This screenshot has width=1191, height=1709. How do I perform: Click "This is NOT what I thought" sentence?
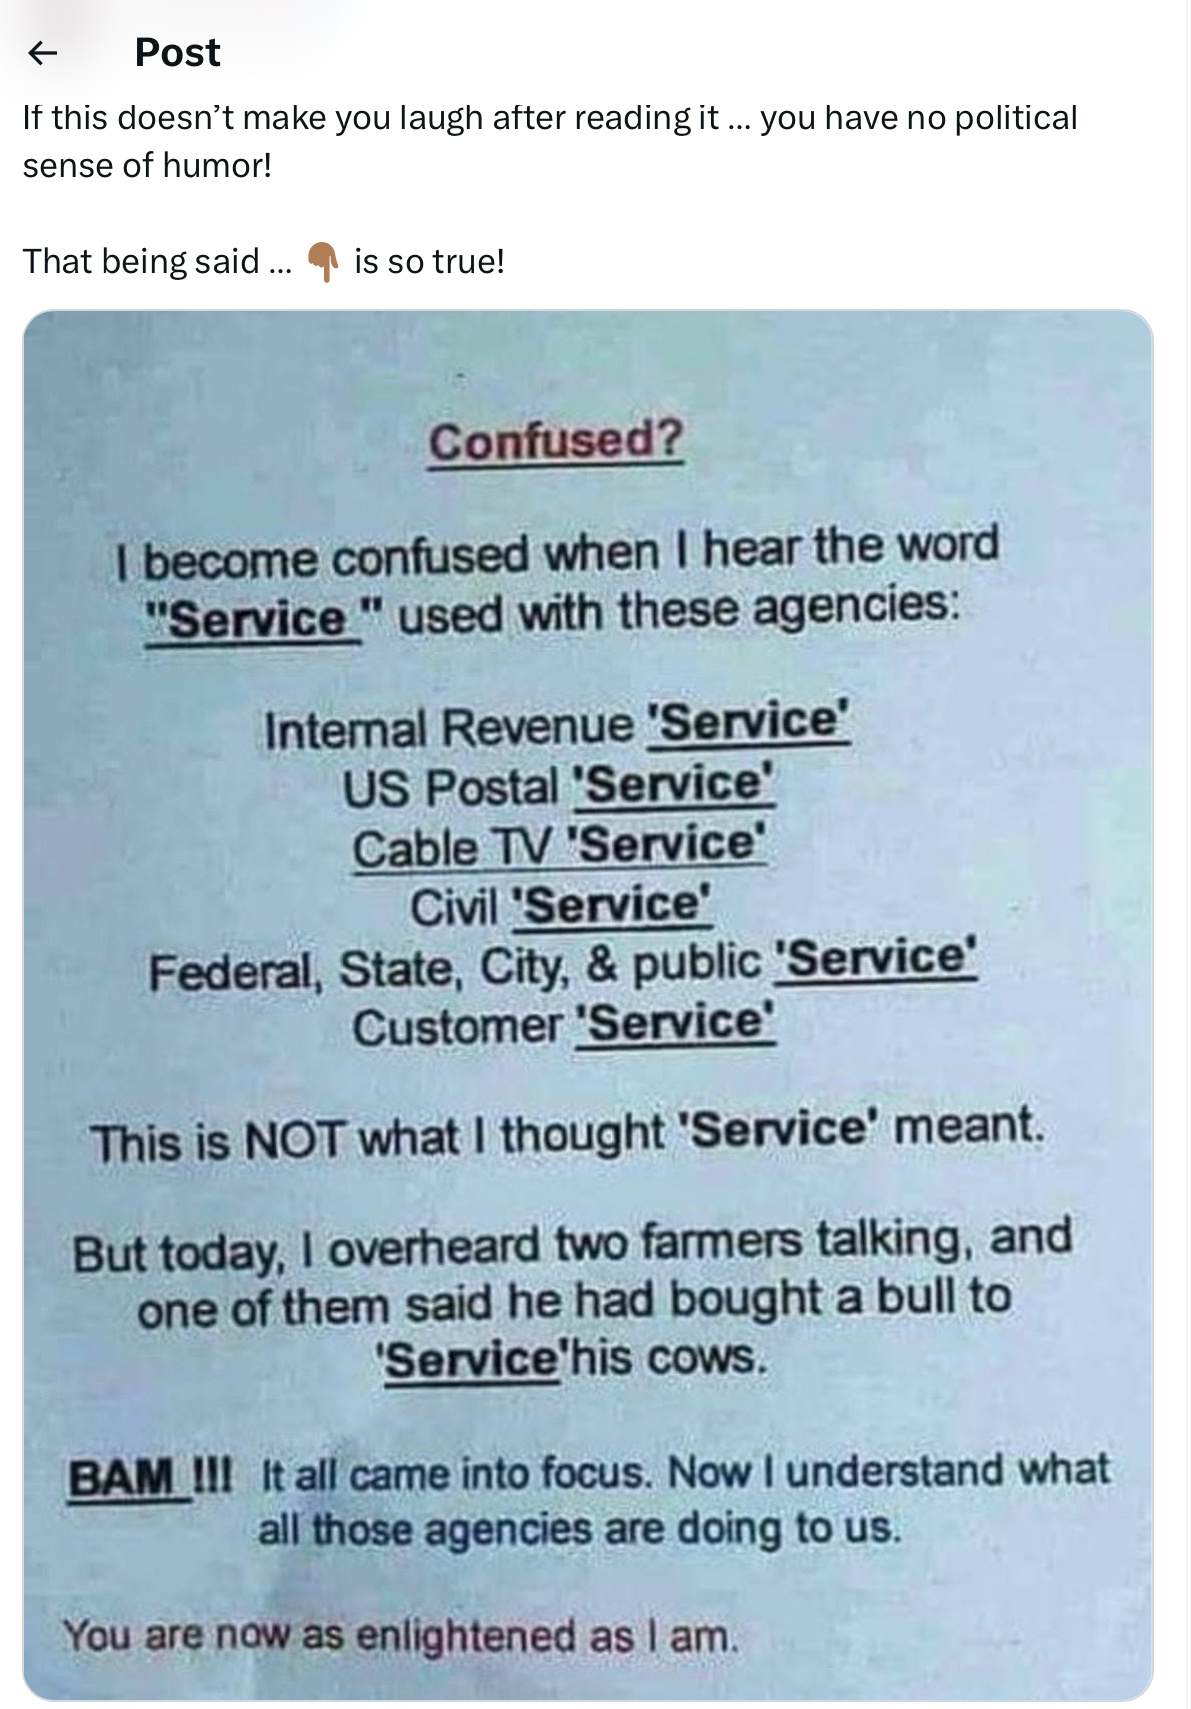click(x=567, y=1135)
